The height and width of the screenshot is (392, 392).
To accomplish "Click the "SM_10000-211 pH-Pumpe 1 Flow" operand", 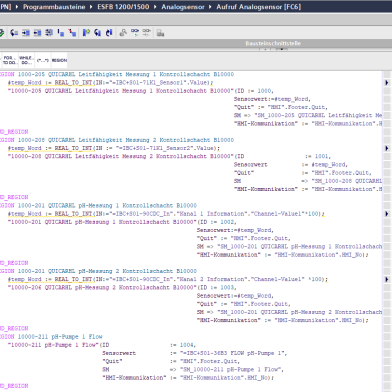I will [231, 369].
